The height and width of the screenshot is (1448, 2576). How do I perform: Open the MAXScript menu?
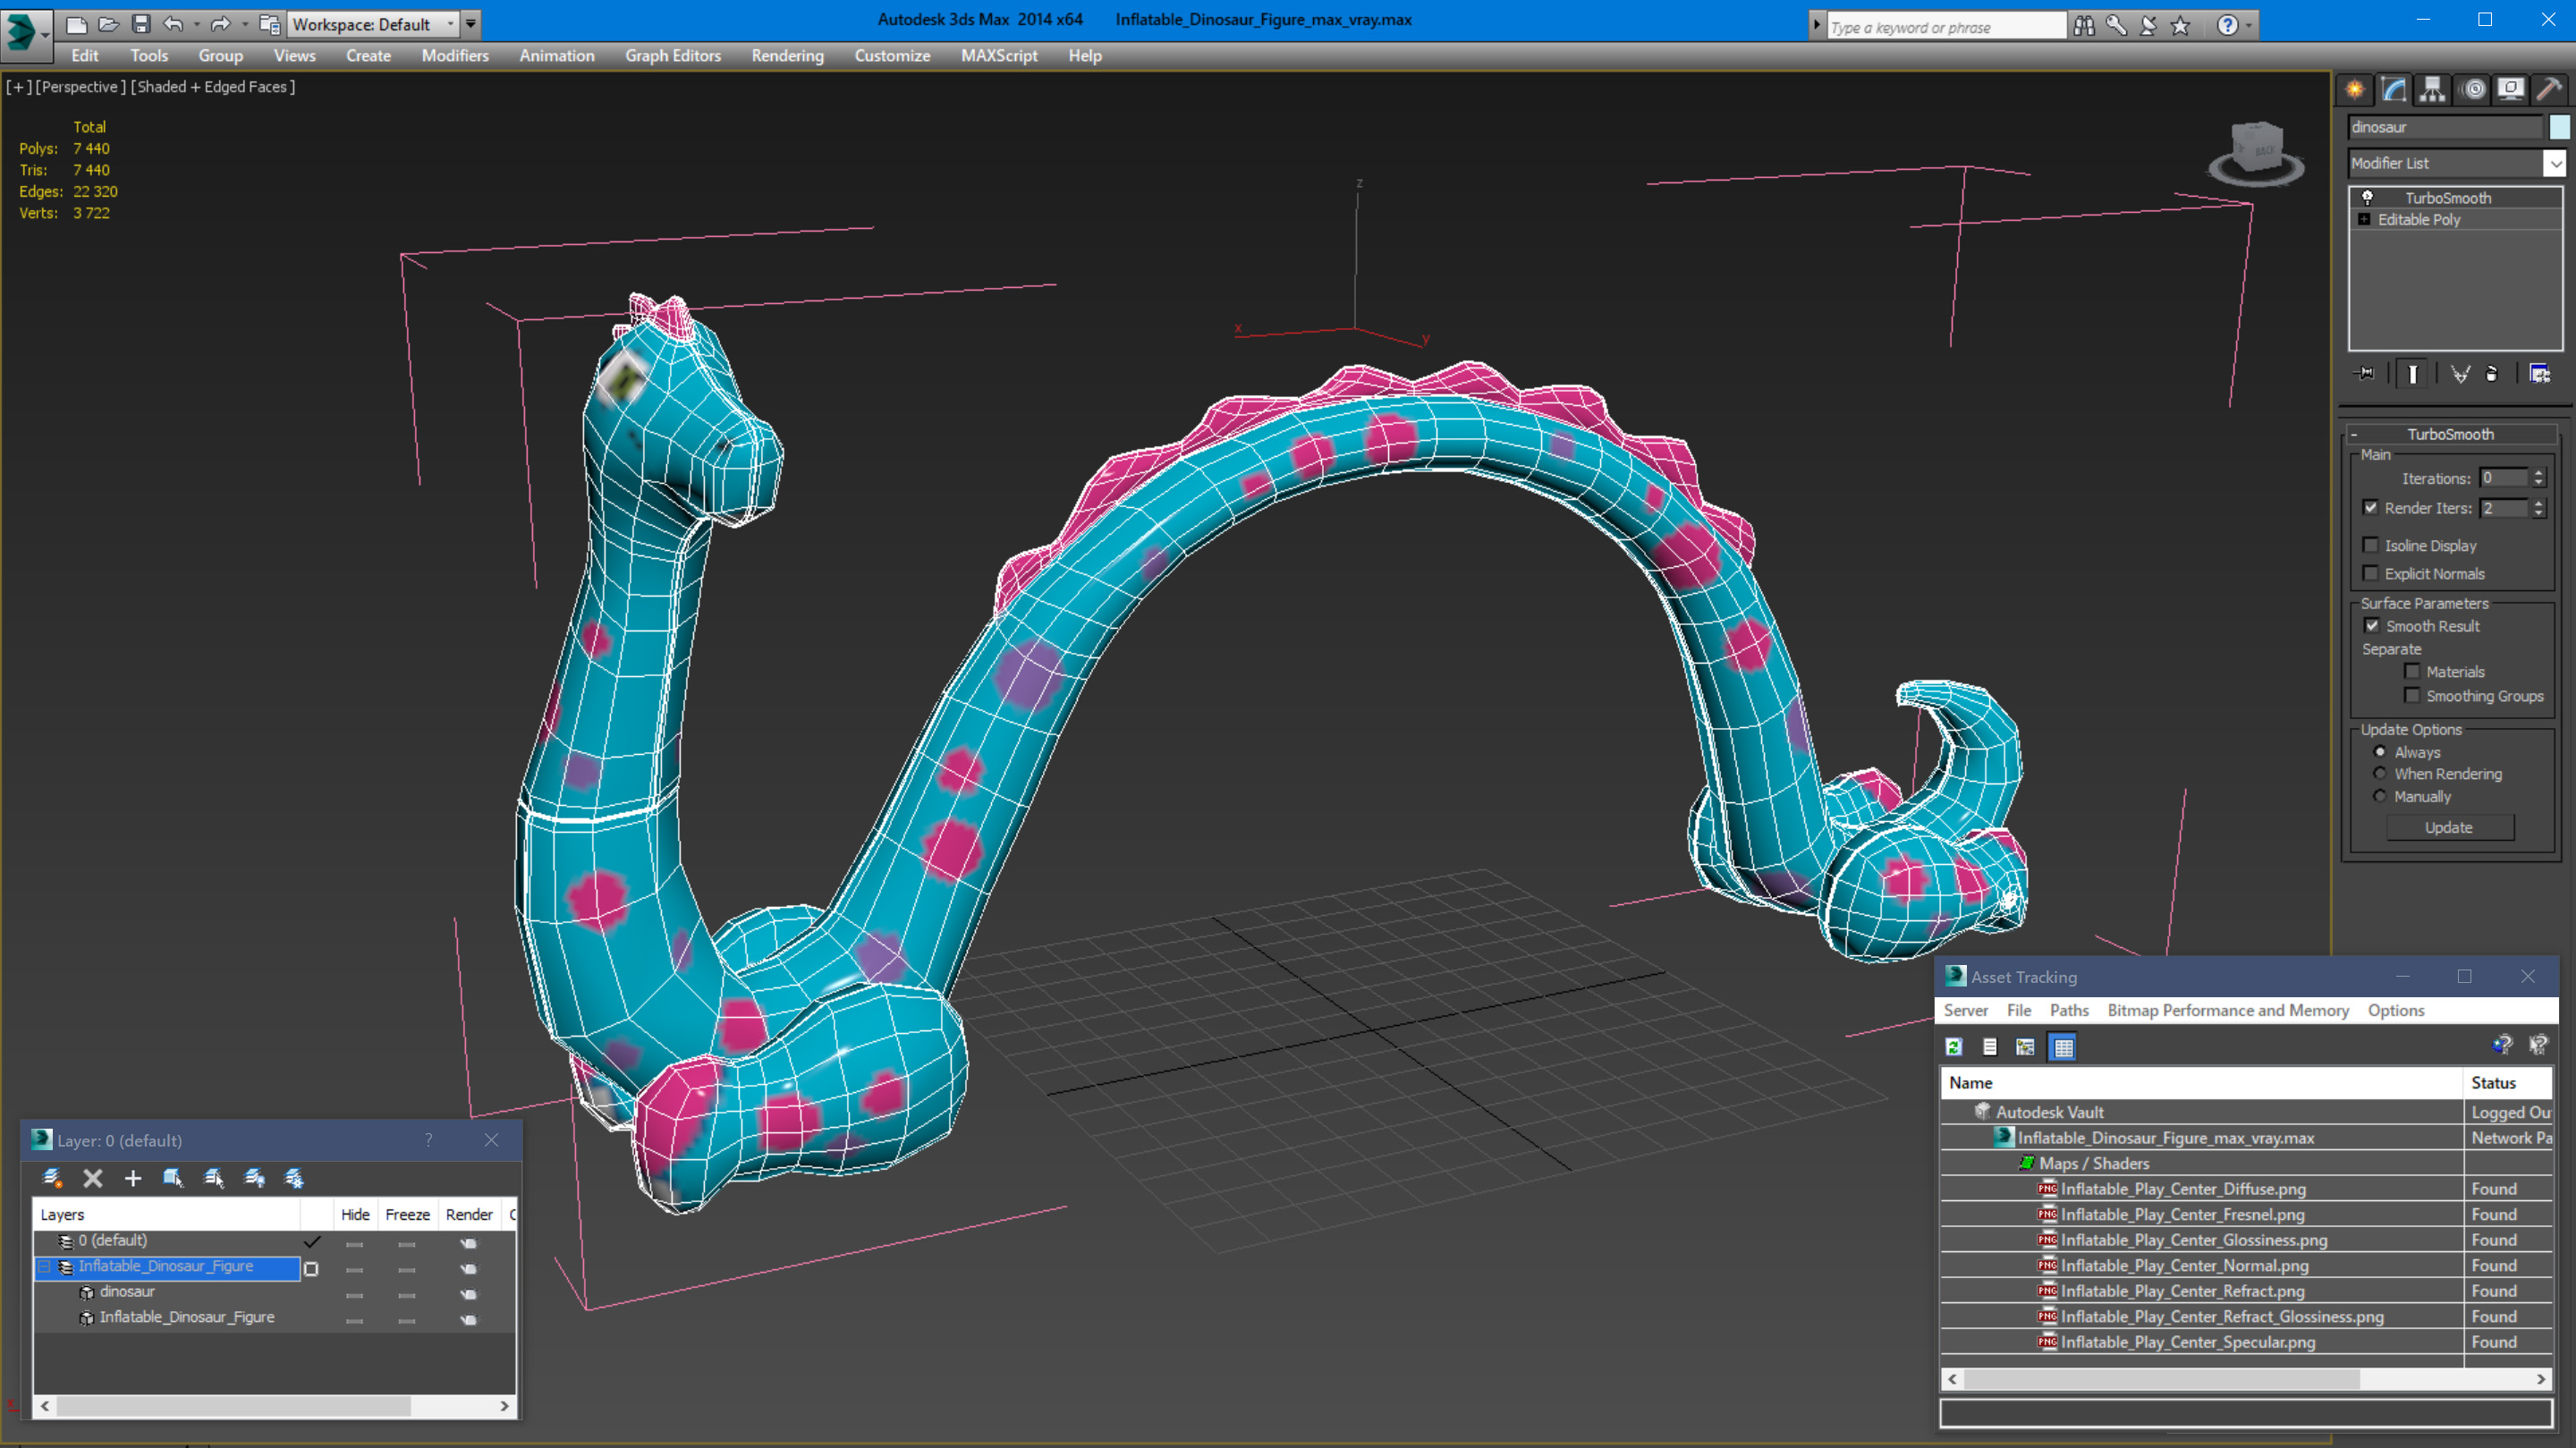click(999, 56)
